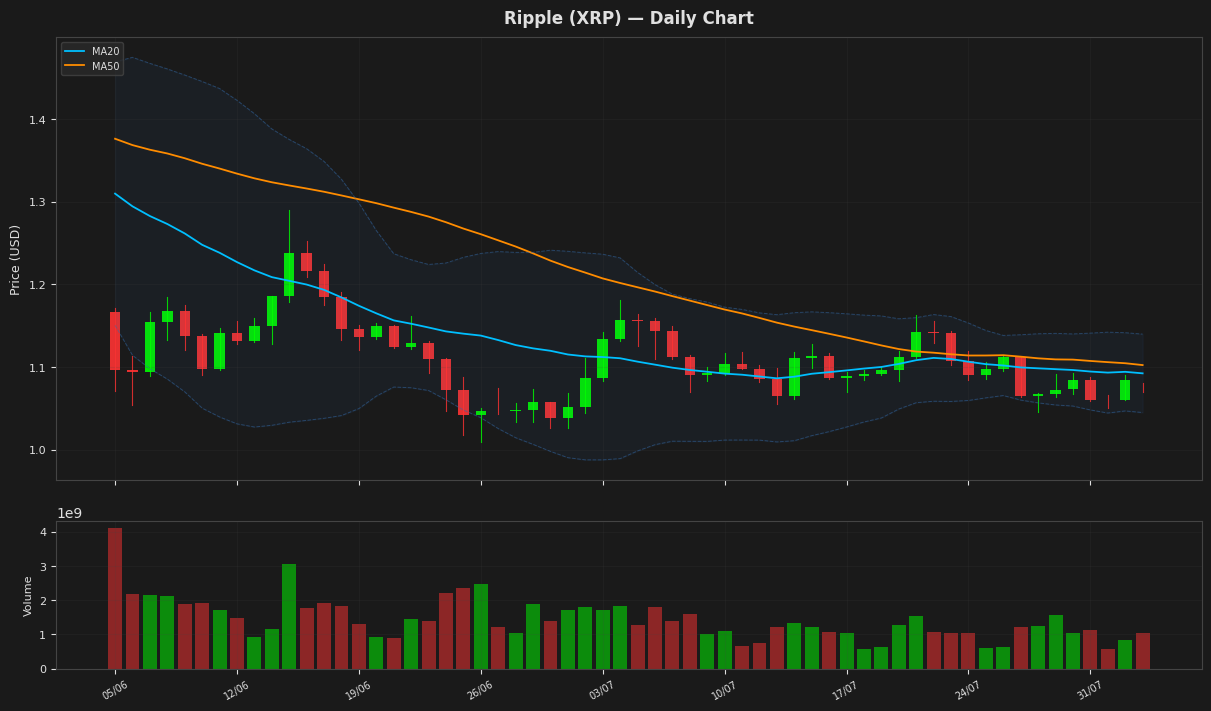Viewport: 1211px width, 711px height.
Task: Click the tallest red volume bar on 05/06
Action: point(115,598)
